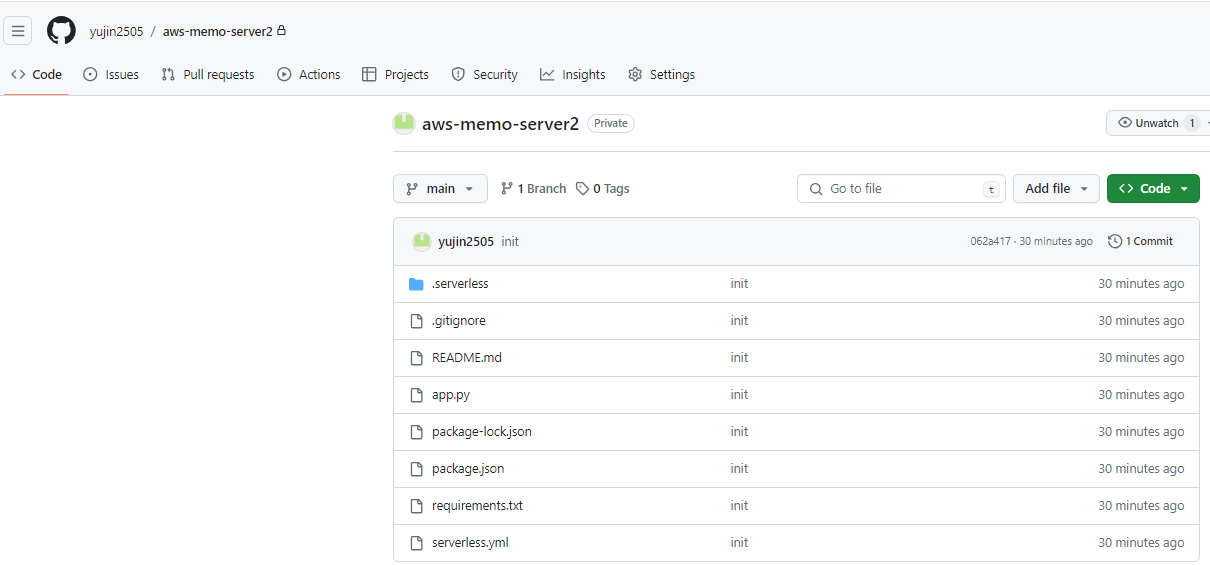Open the package.json file
The height and width of the screenshot is (565, 1210).
pos(468,469)
